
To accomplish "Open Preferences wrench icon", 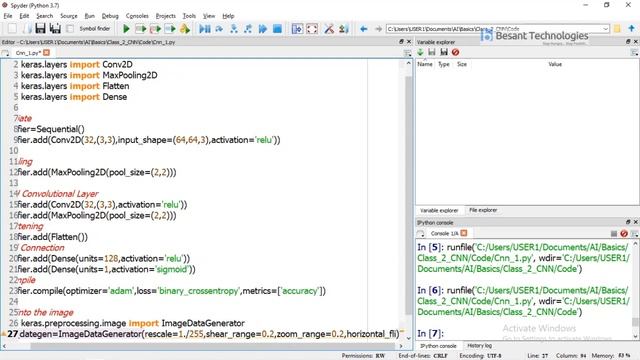I will pos(329,29).
